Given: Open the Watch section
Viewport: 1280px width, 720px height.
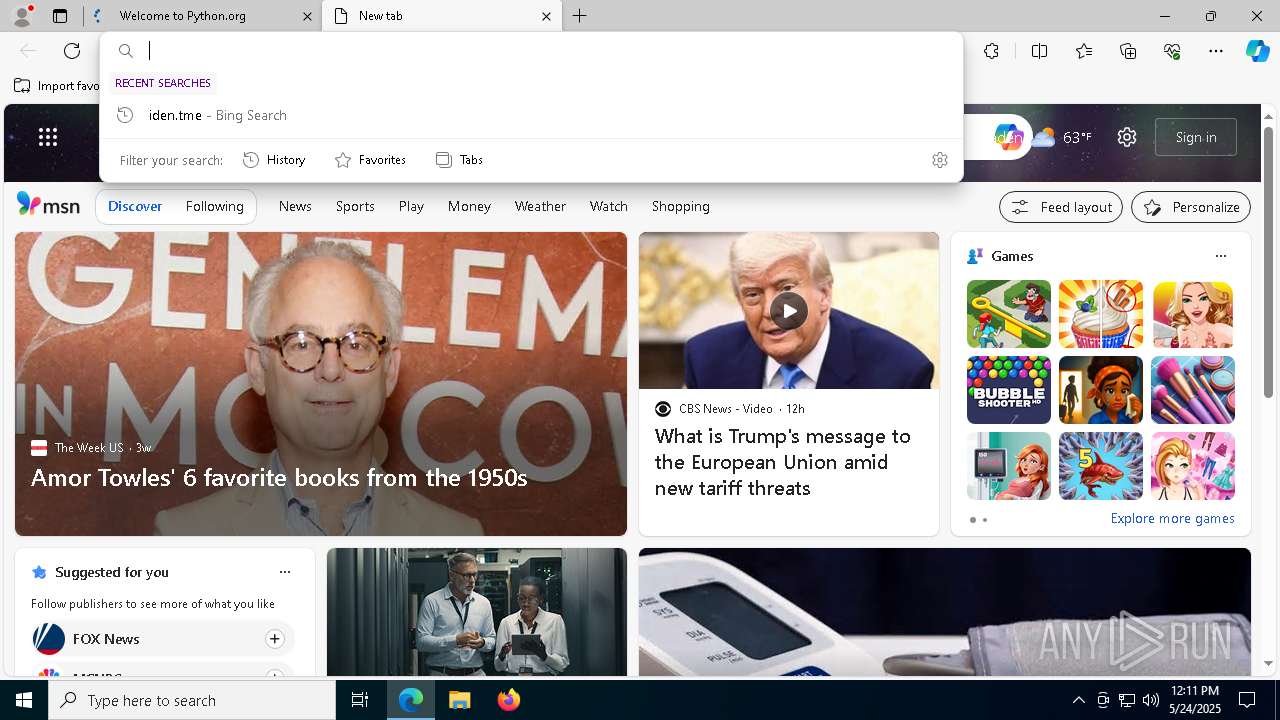Looking at the screenshot, I should coord(608,206).
